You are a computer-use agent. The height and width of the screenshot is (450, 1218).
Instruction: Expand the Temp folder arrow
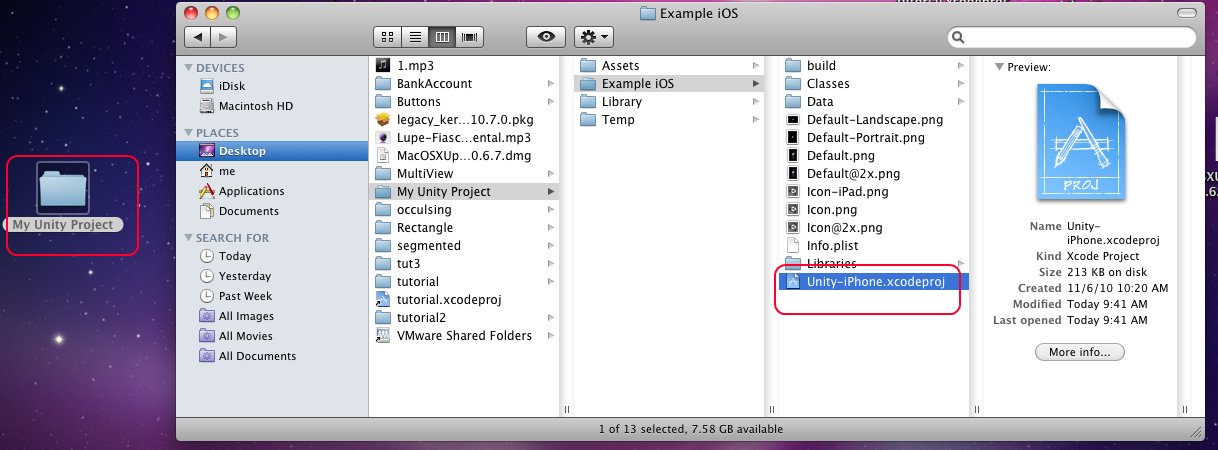(x=755, y=120)
